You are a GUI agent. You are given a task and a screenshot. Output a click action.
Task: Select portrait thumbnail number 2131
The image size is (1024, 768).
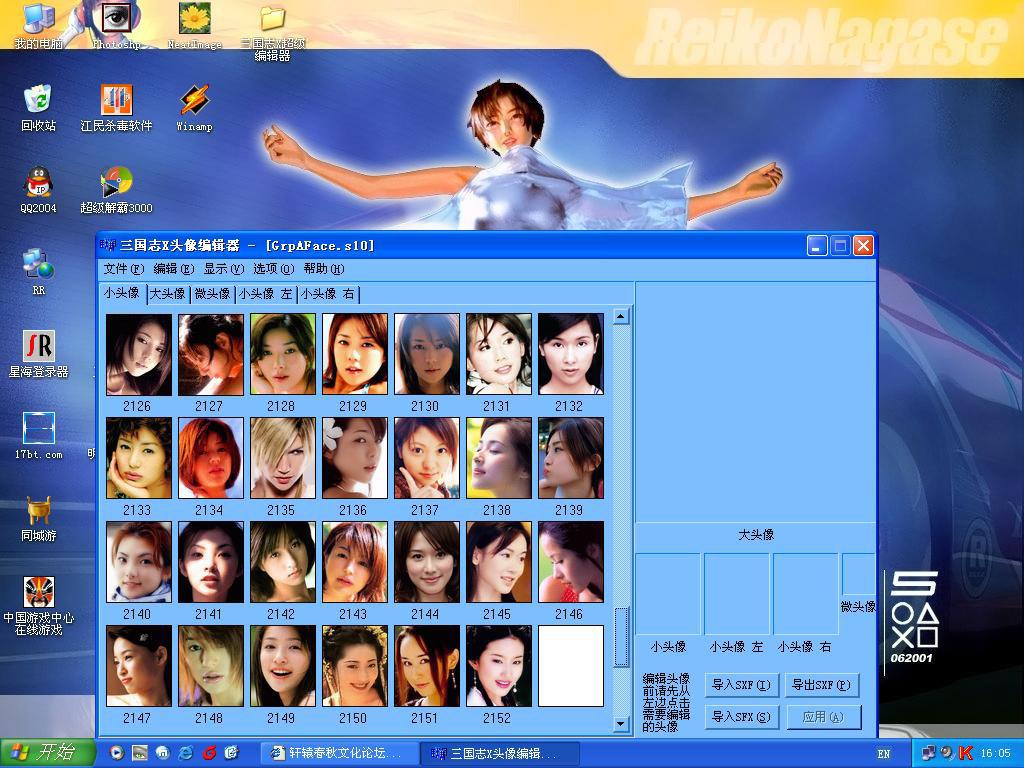click(x=498, y=354)
